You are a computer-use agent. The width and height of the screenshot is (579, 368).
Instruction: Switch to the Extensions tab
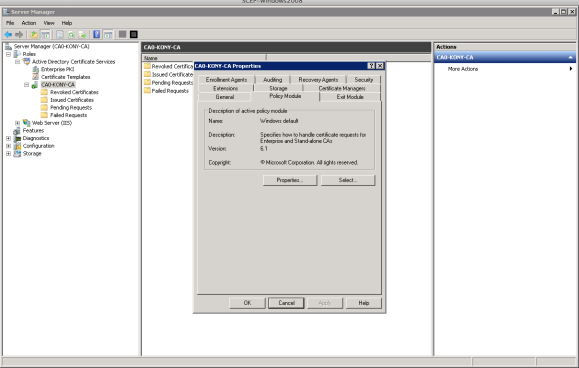tap(226, 88)
